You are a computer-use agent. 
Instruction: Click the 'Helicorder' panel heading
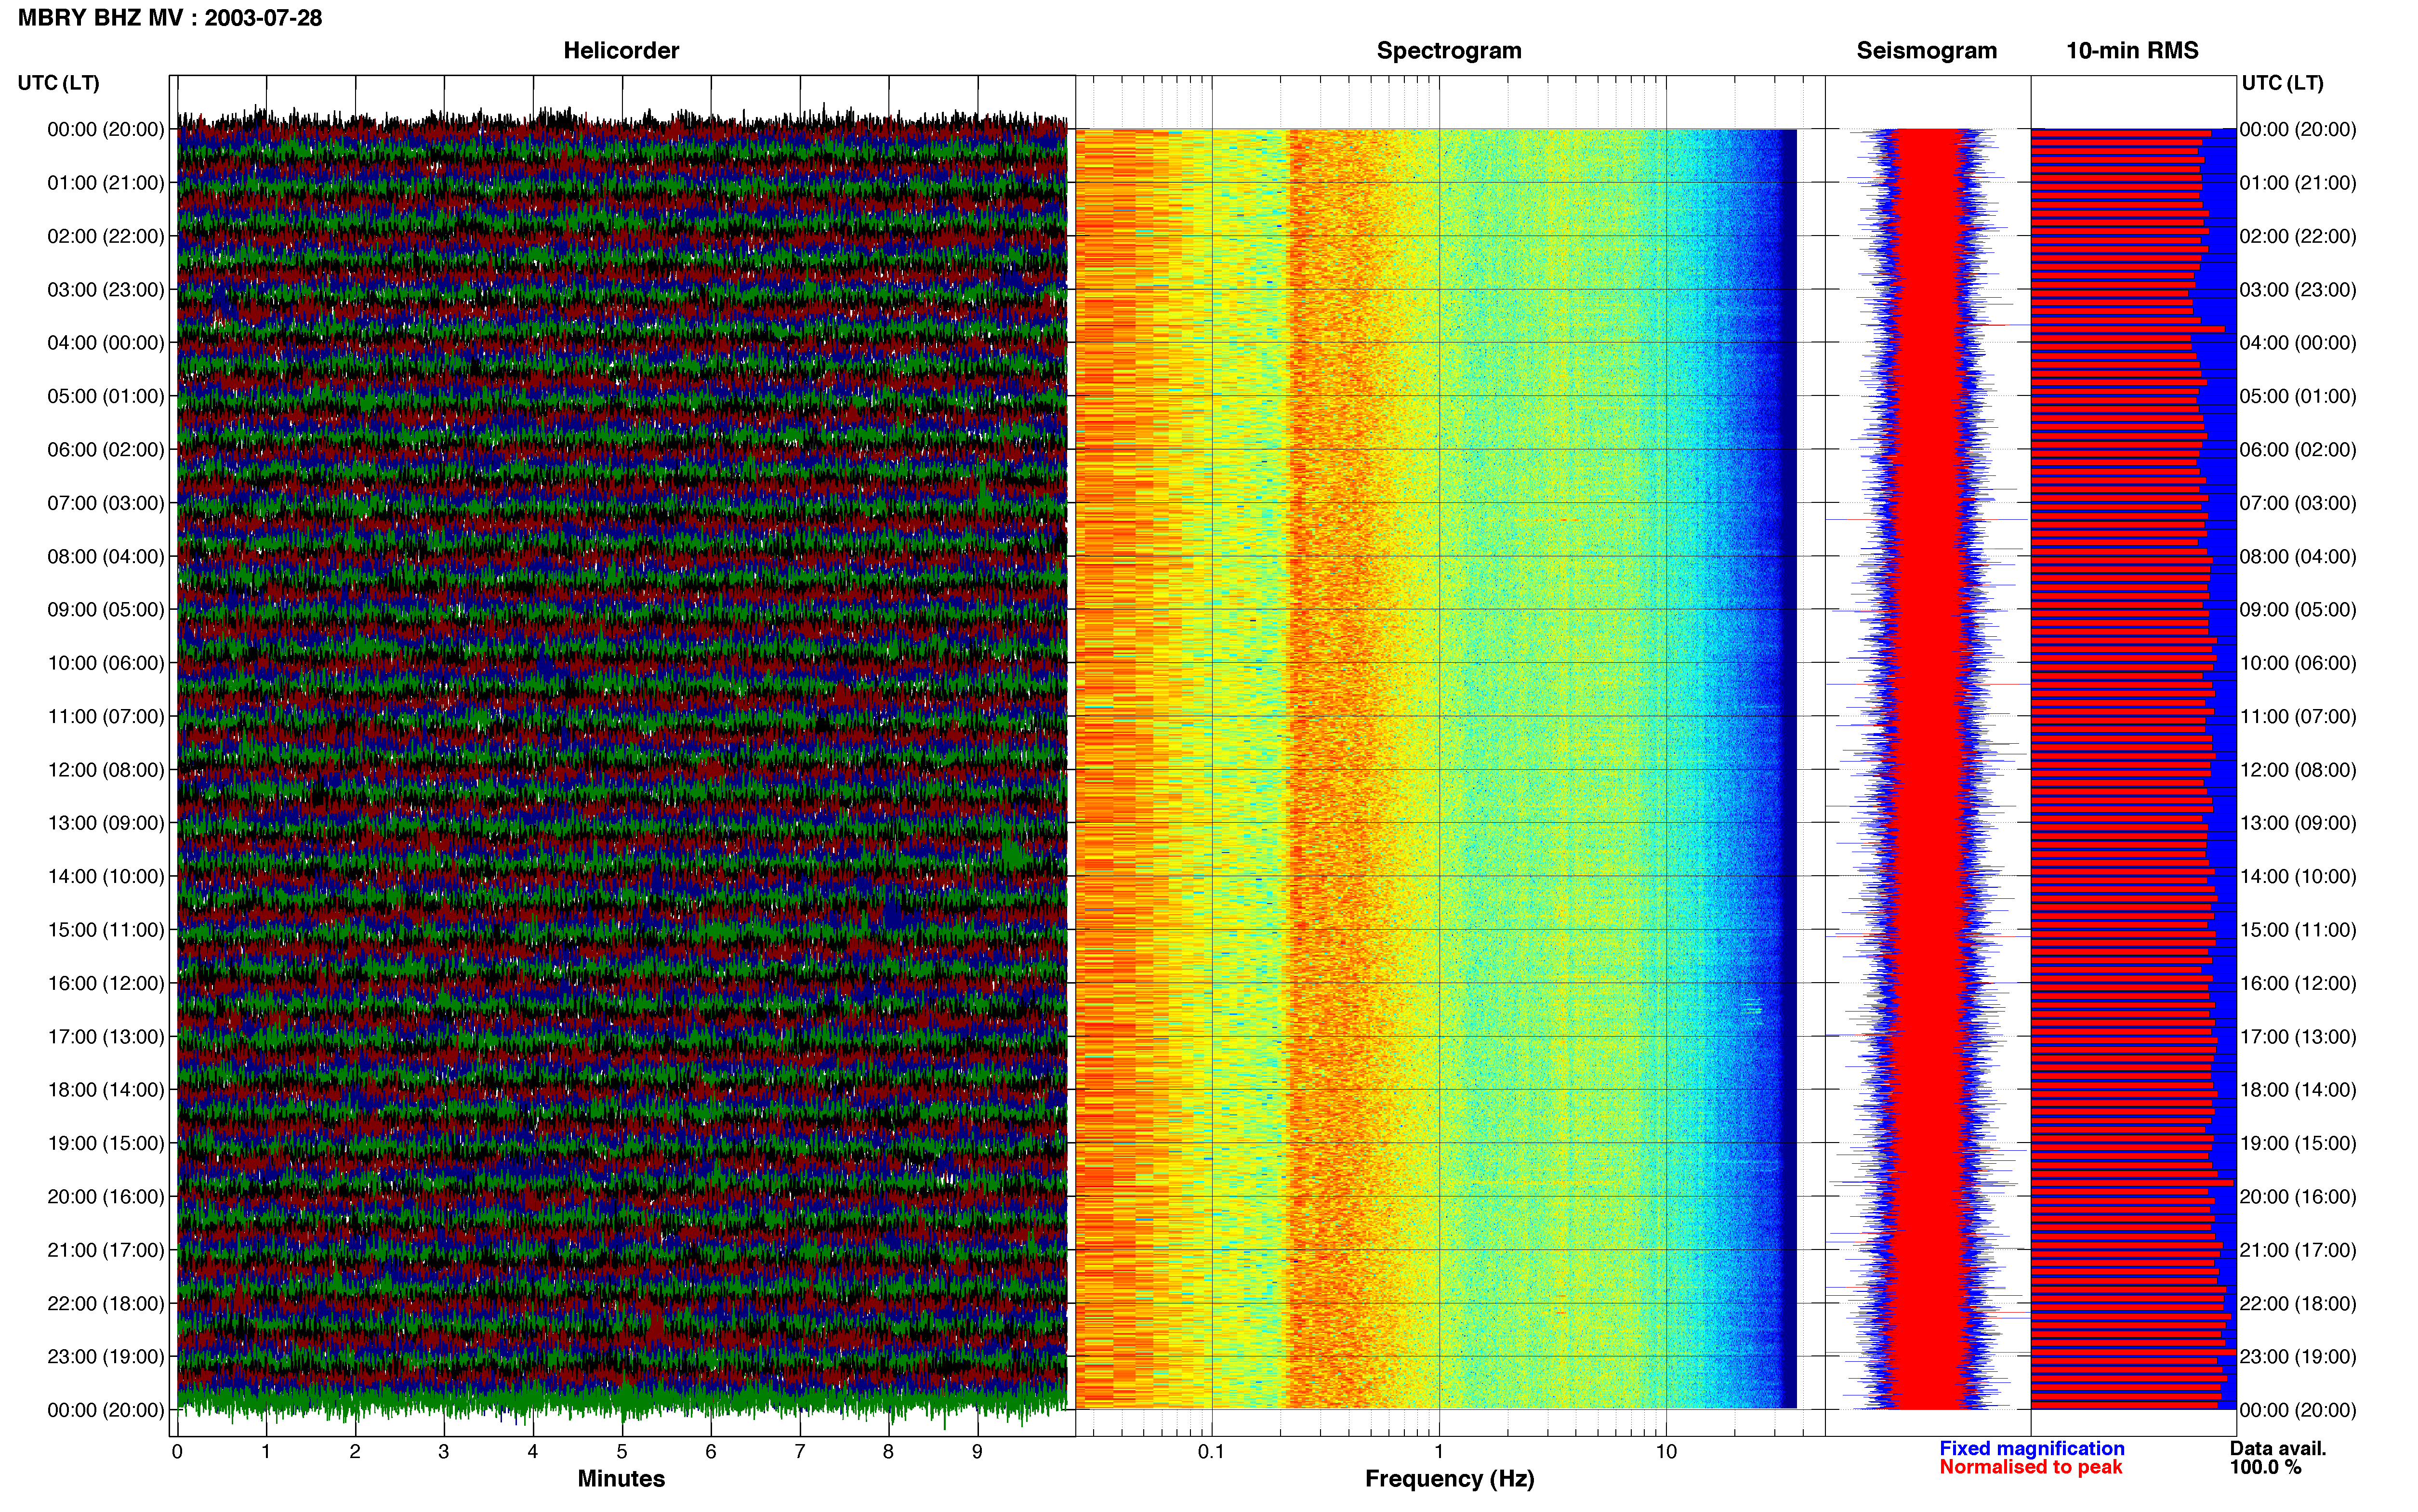tap(621, 50)
